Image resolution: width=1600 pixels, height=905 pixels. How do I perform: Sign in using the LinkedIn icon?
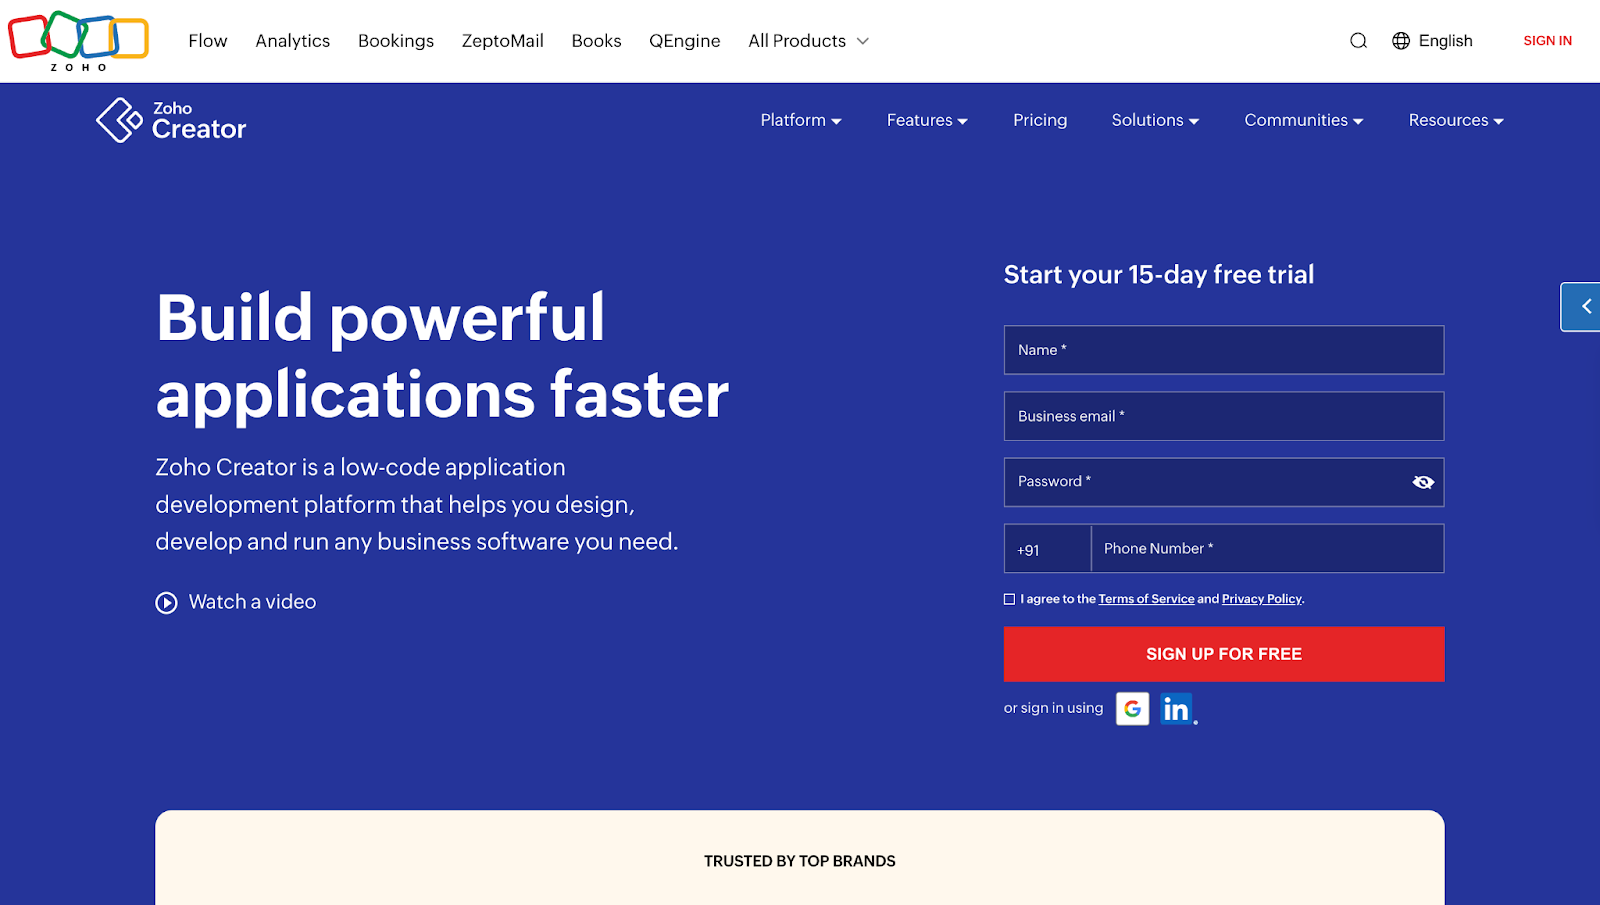pos(1176,708)
